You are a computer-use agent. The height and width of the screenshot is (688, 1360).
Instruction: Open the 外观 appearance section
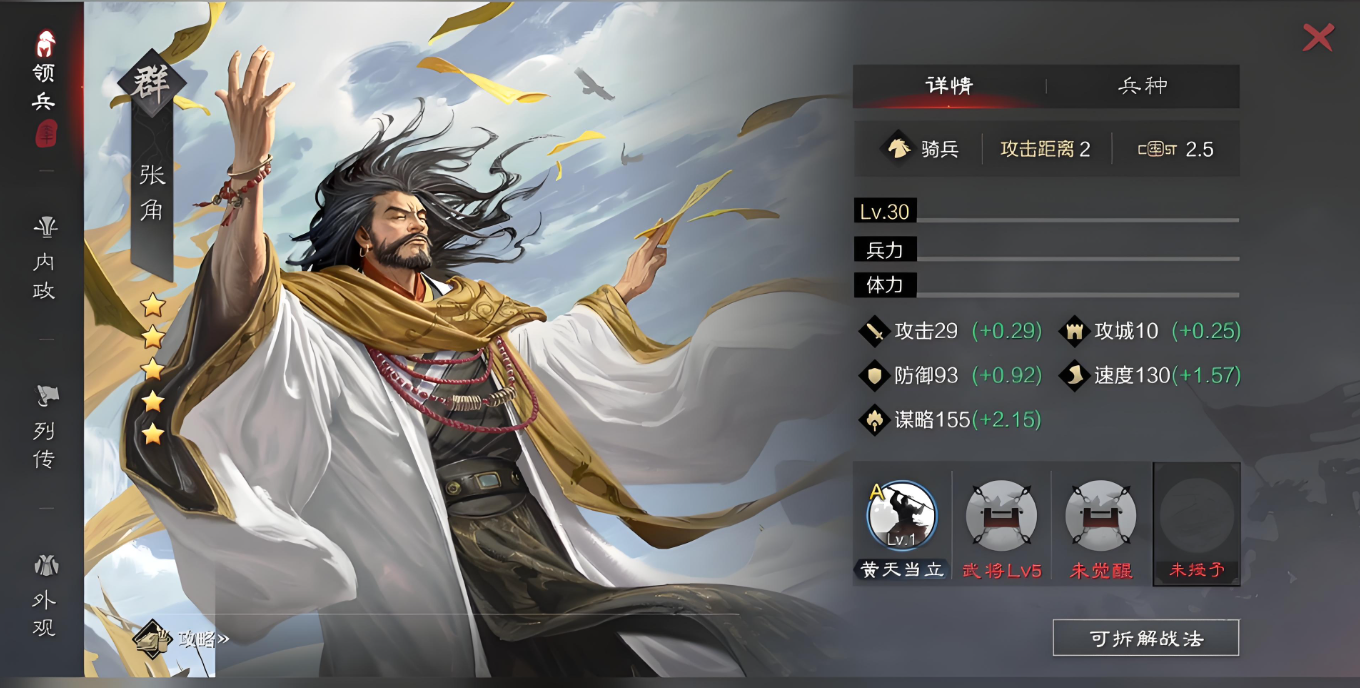coord(44,596)
